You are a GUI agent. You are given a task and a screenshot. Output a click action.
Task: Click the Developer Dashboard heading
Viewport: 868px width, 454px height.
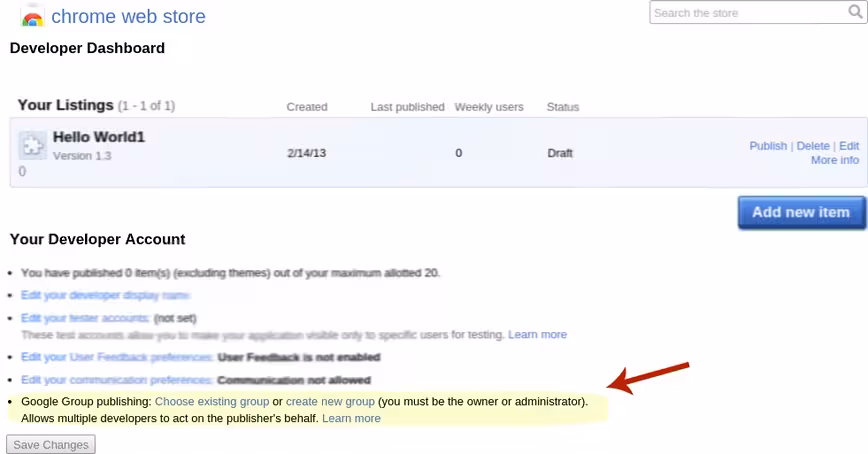pyautogui.click(x=87, y=48)
